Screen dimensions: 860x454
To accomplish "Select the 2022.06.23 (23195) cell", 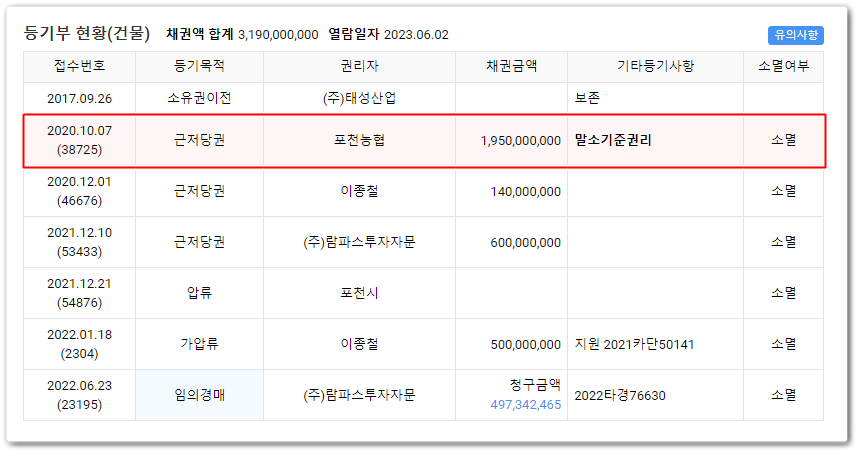I will pos(80,395).
